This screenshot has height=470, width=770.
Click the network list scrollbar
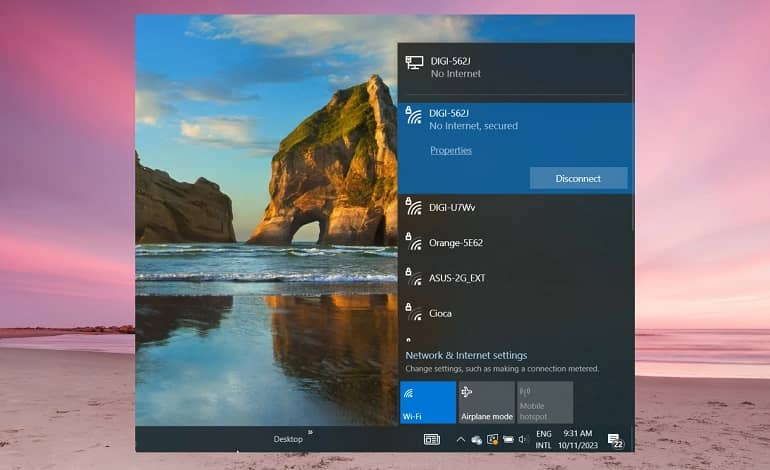(x=632, y=142)
